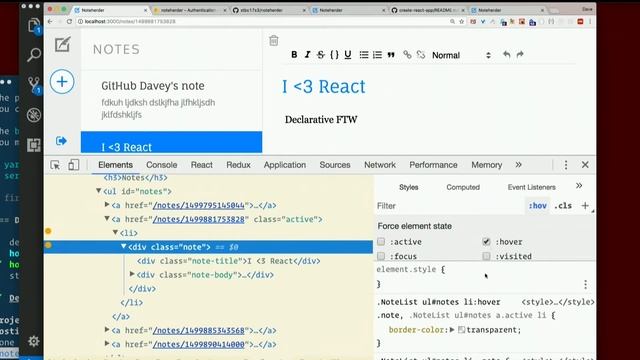Open the VS Code settings gear

[33, 341]
